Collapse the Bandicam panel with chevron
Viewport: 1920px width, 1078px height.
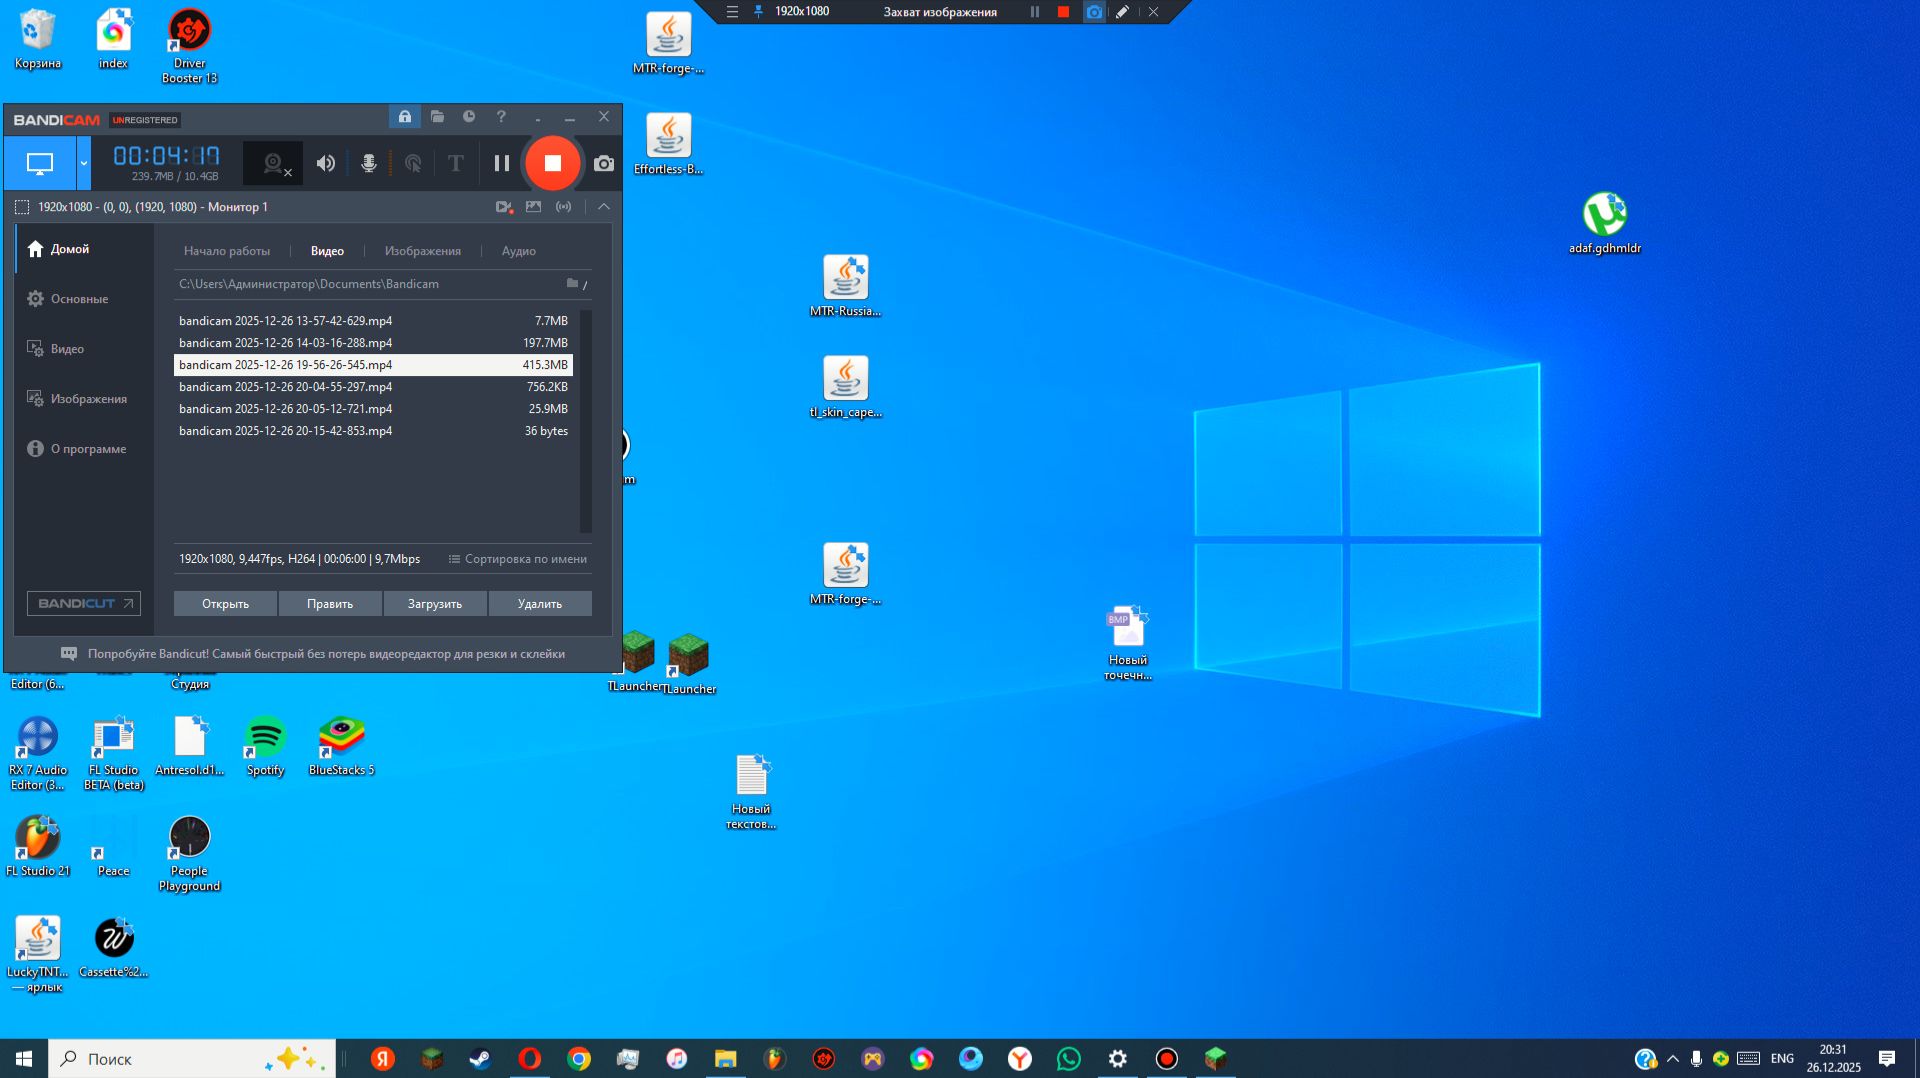click(603, 207)
